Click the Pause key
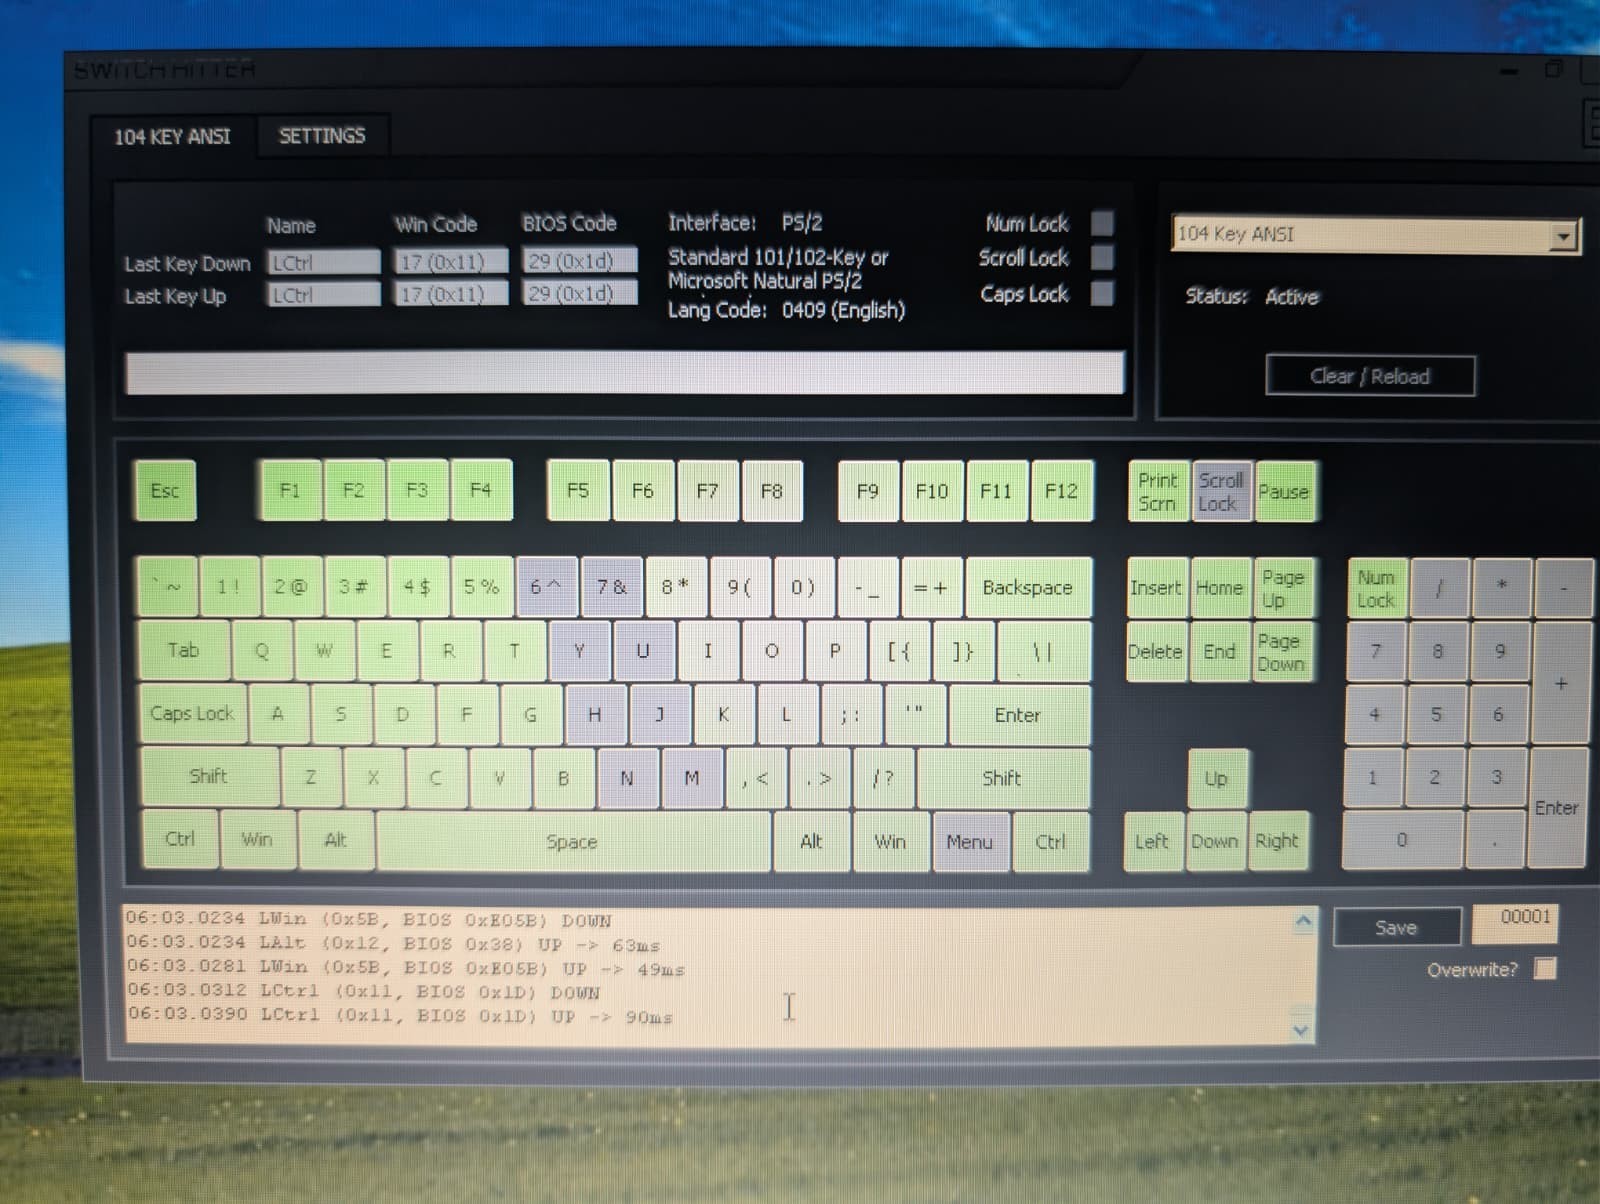 point(1284,491)
